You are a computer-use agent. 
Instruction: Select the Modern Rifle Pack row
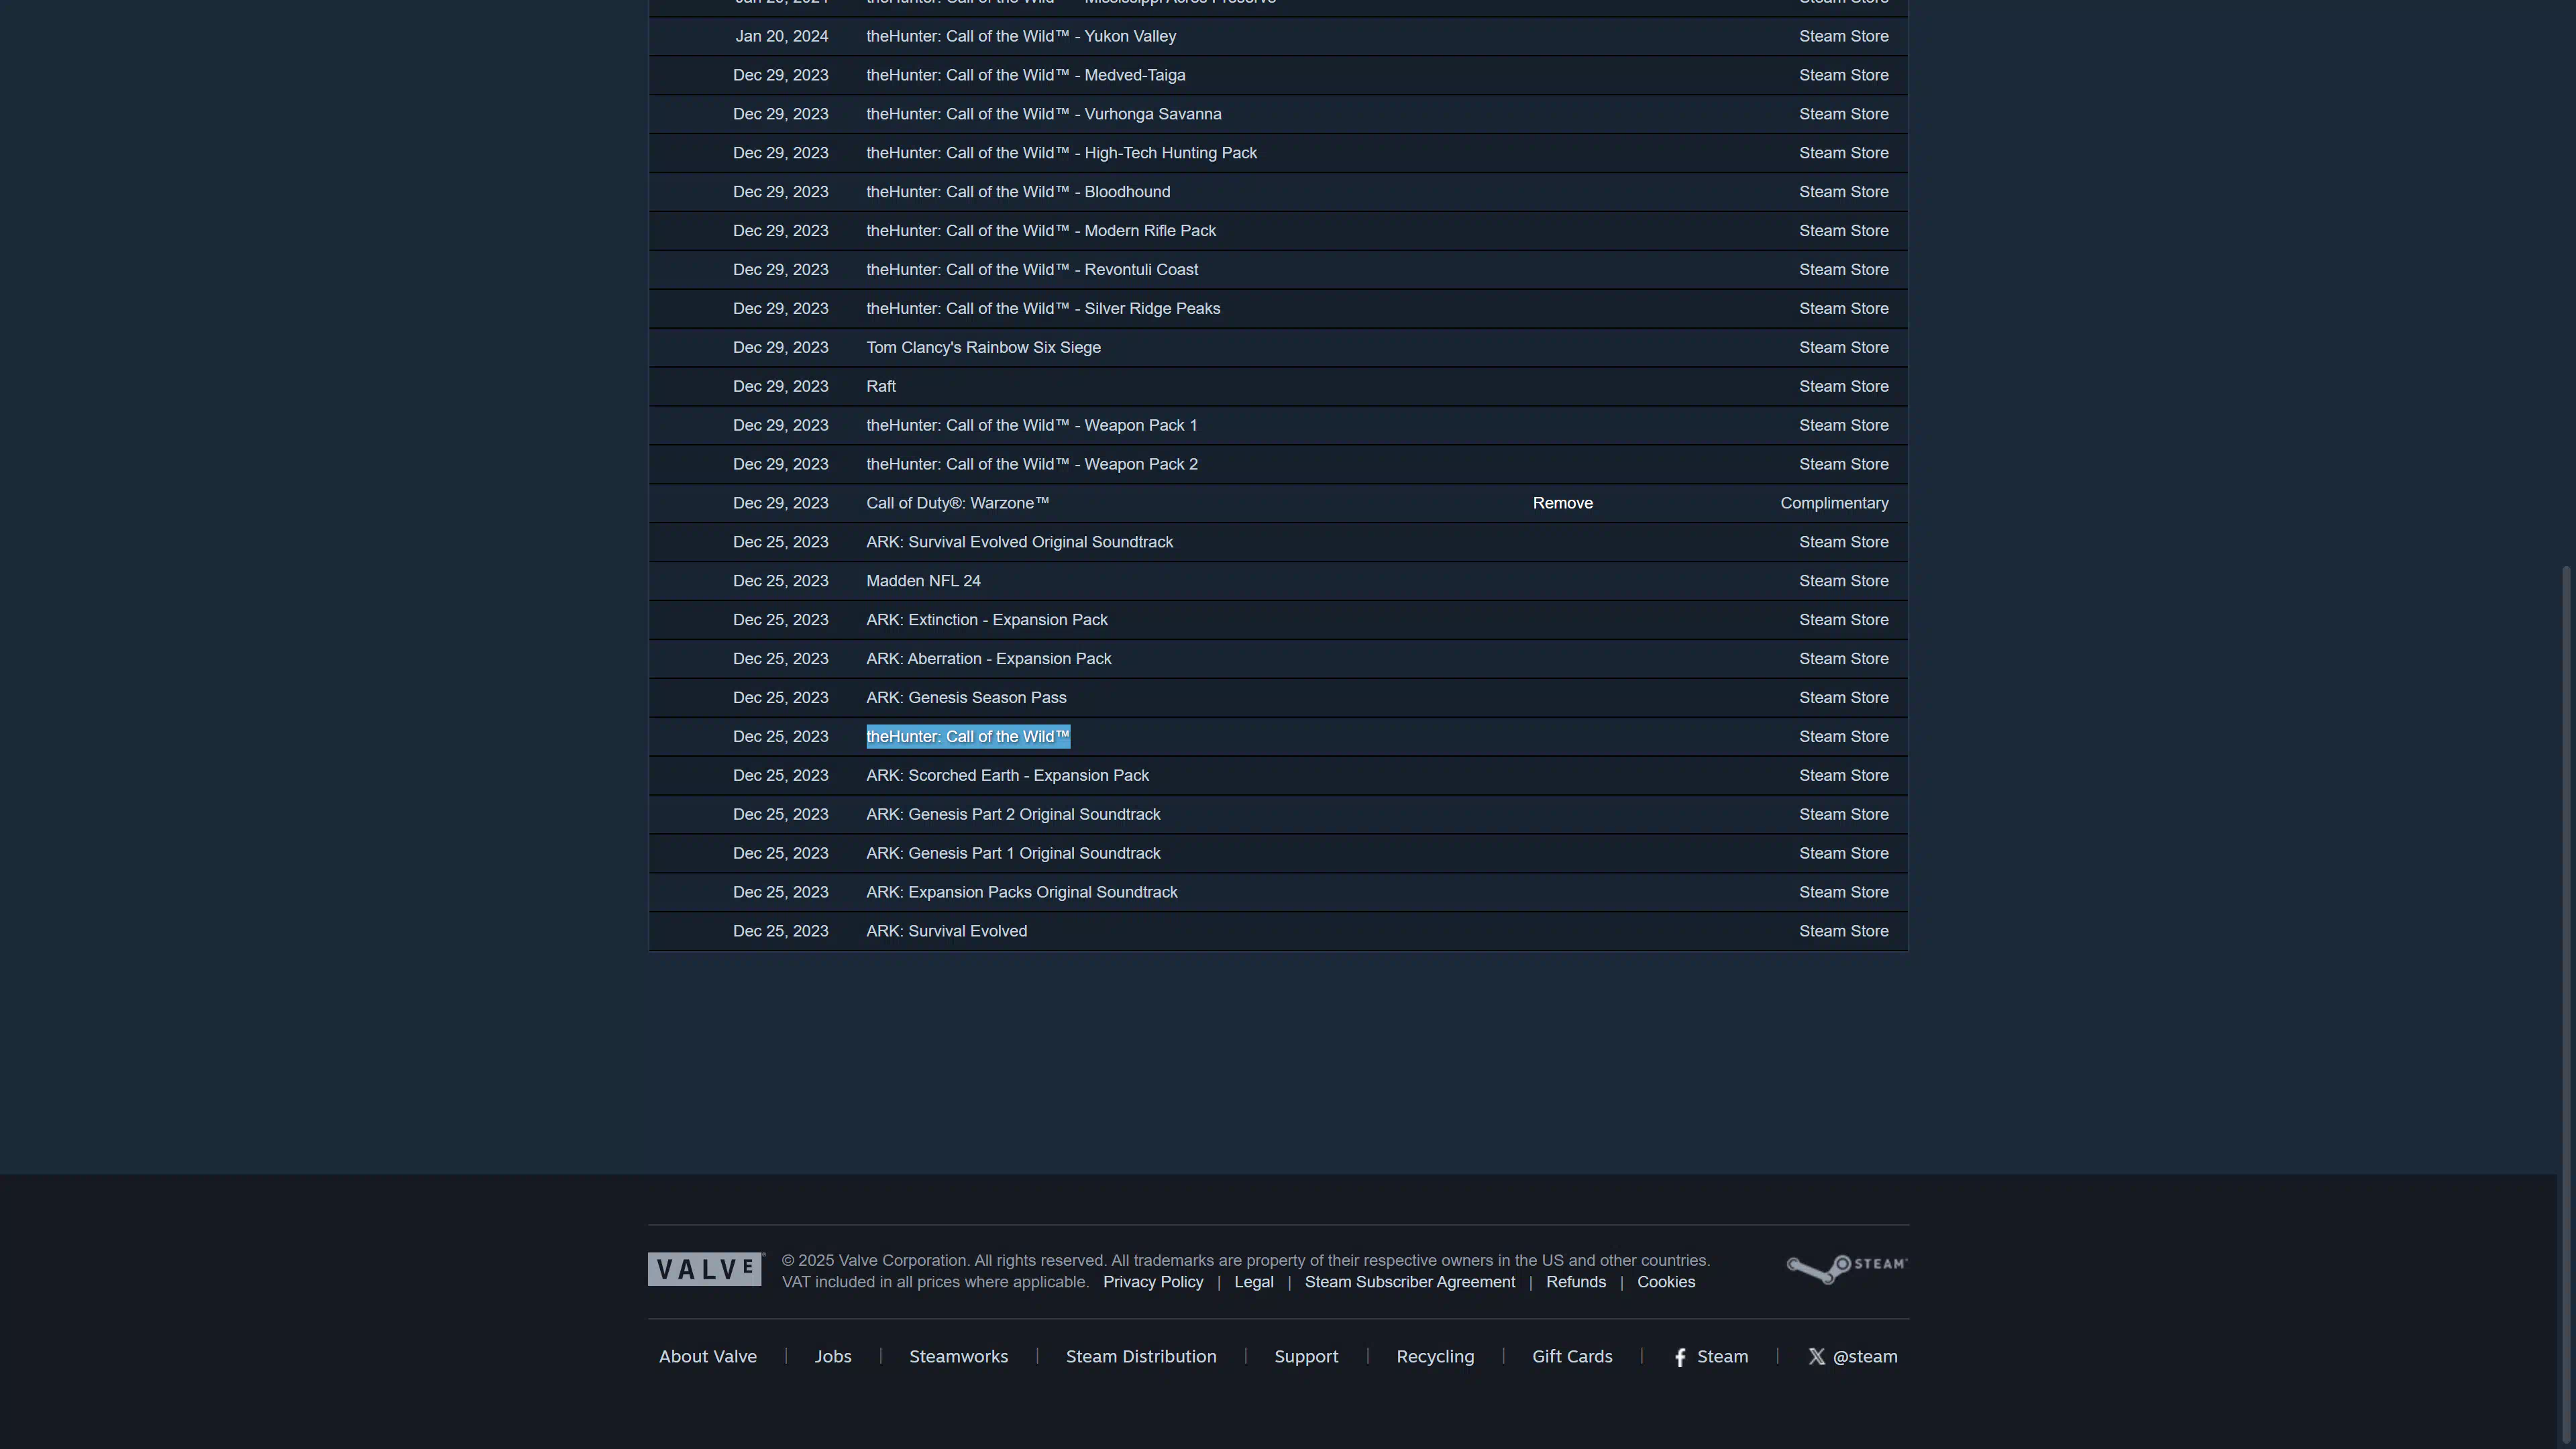point(1278,231)
